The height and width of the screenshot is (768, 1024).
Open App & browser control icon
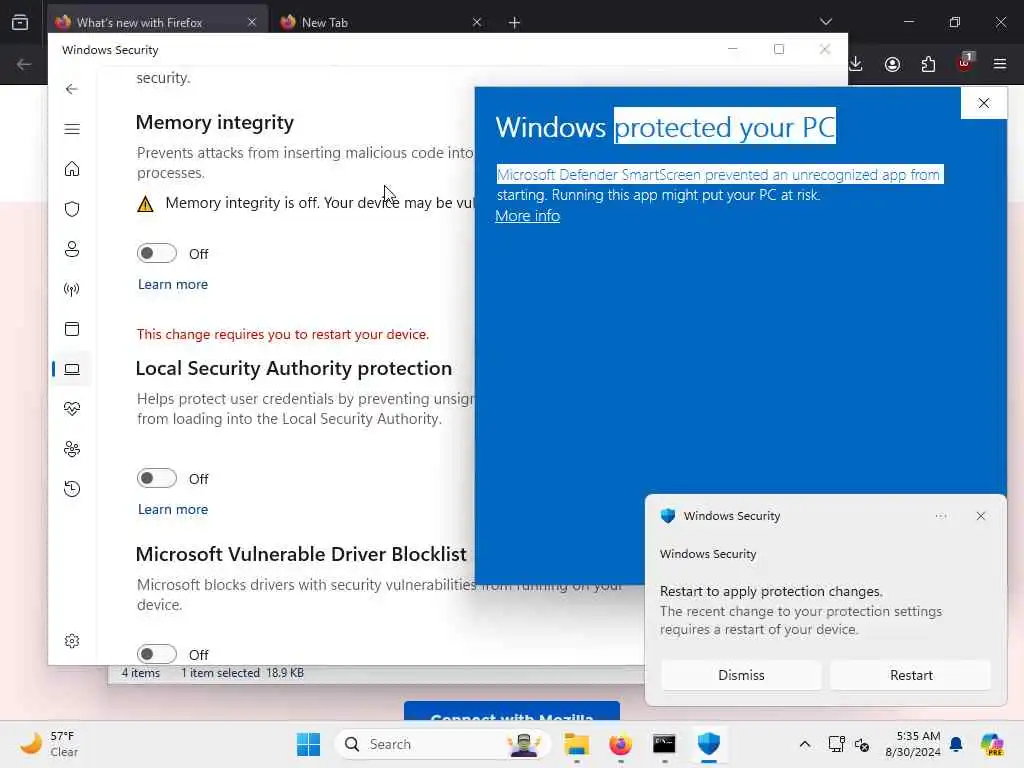(x=72, y=328)
